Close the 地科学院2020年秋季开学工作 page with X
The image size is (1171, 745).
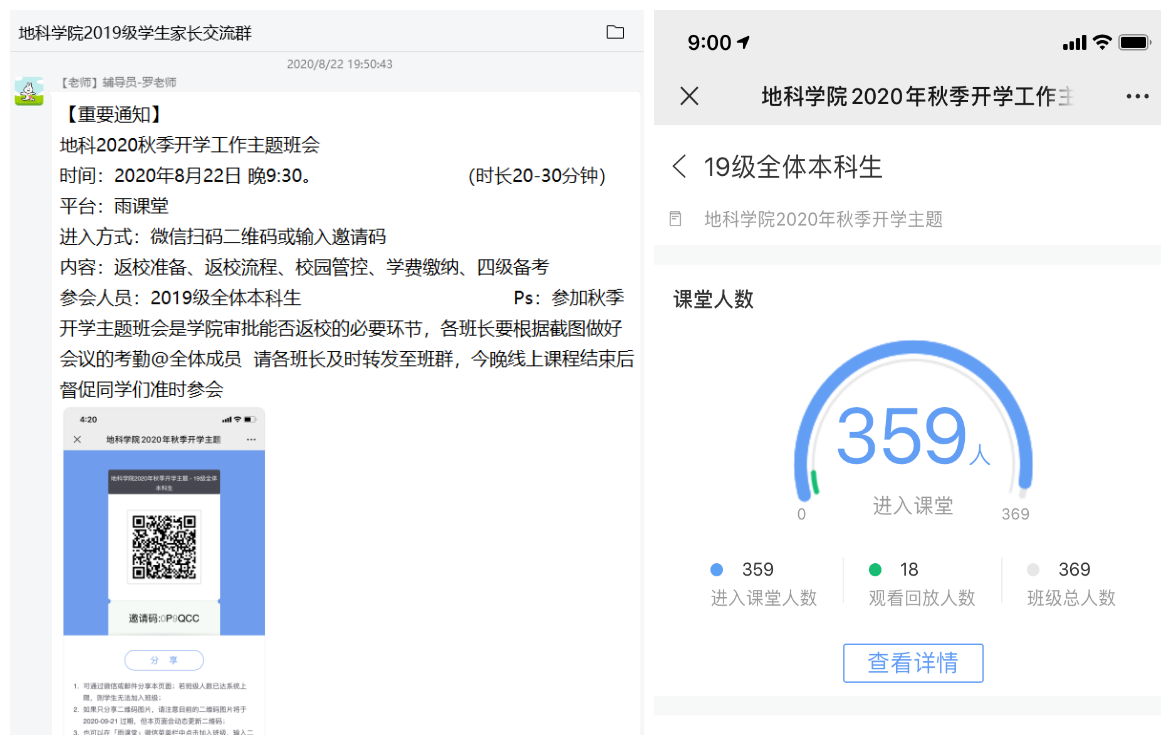[x=689, y=96]
